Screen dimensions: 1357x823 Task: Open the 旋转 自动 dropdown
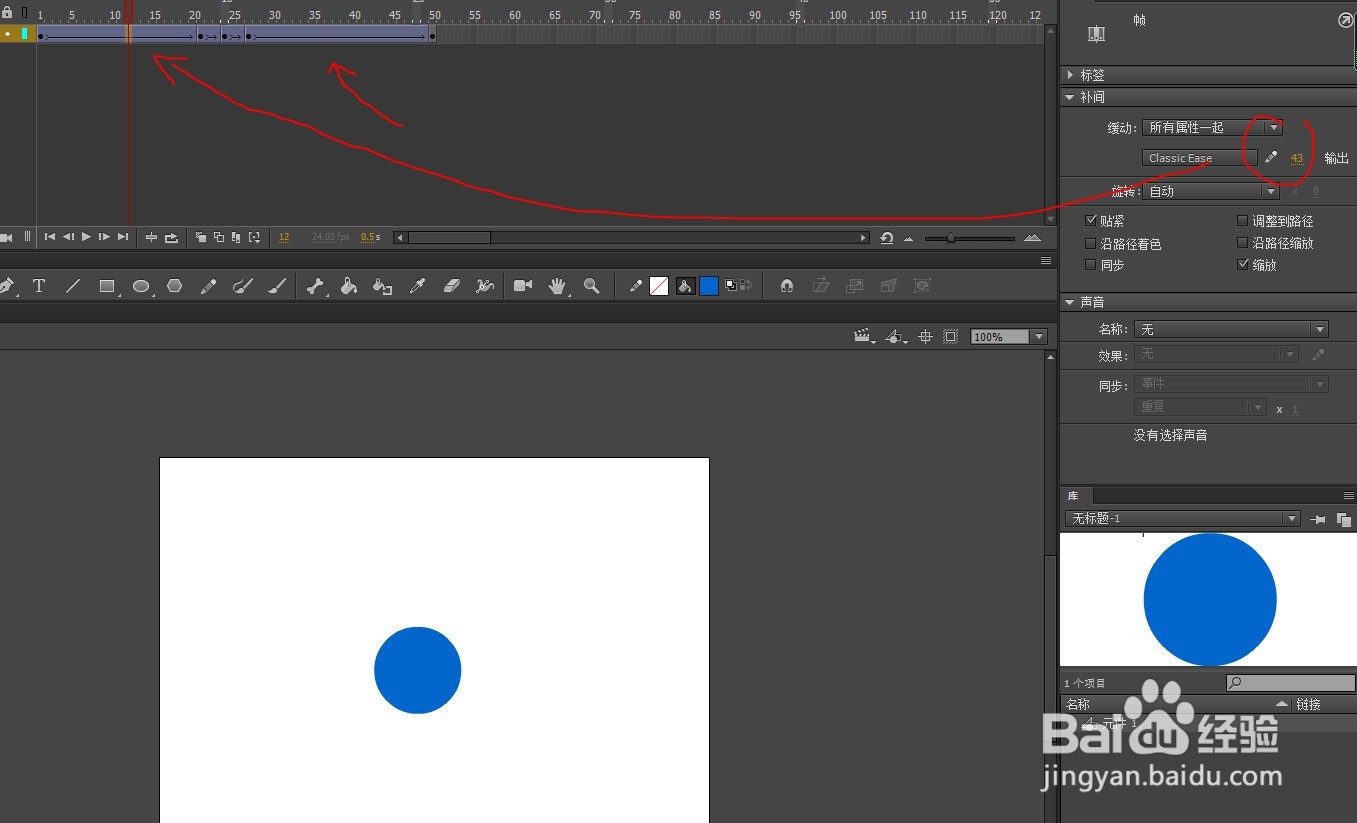point(1212,191)
